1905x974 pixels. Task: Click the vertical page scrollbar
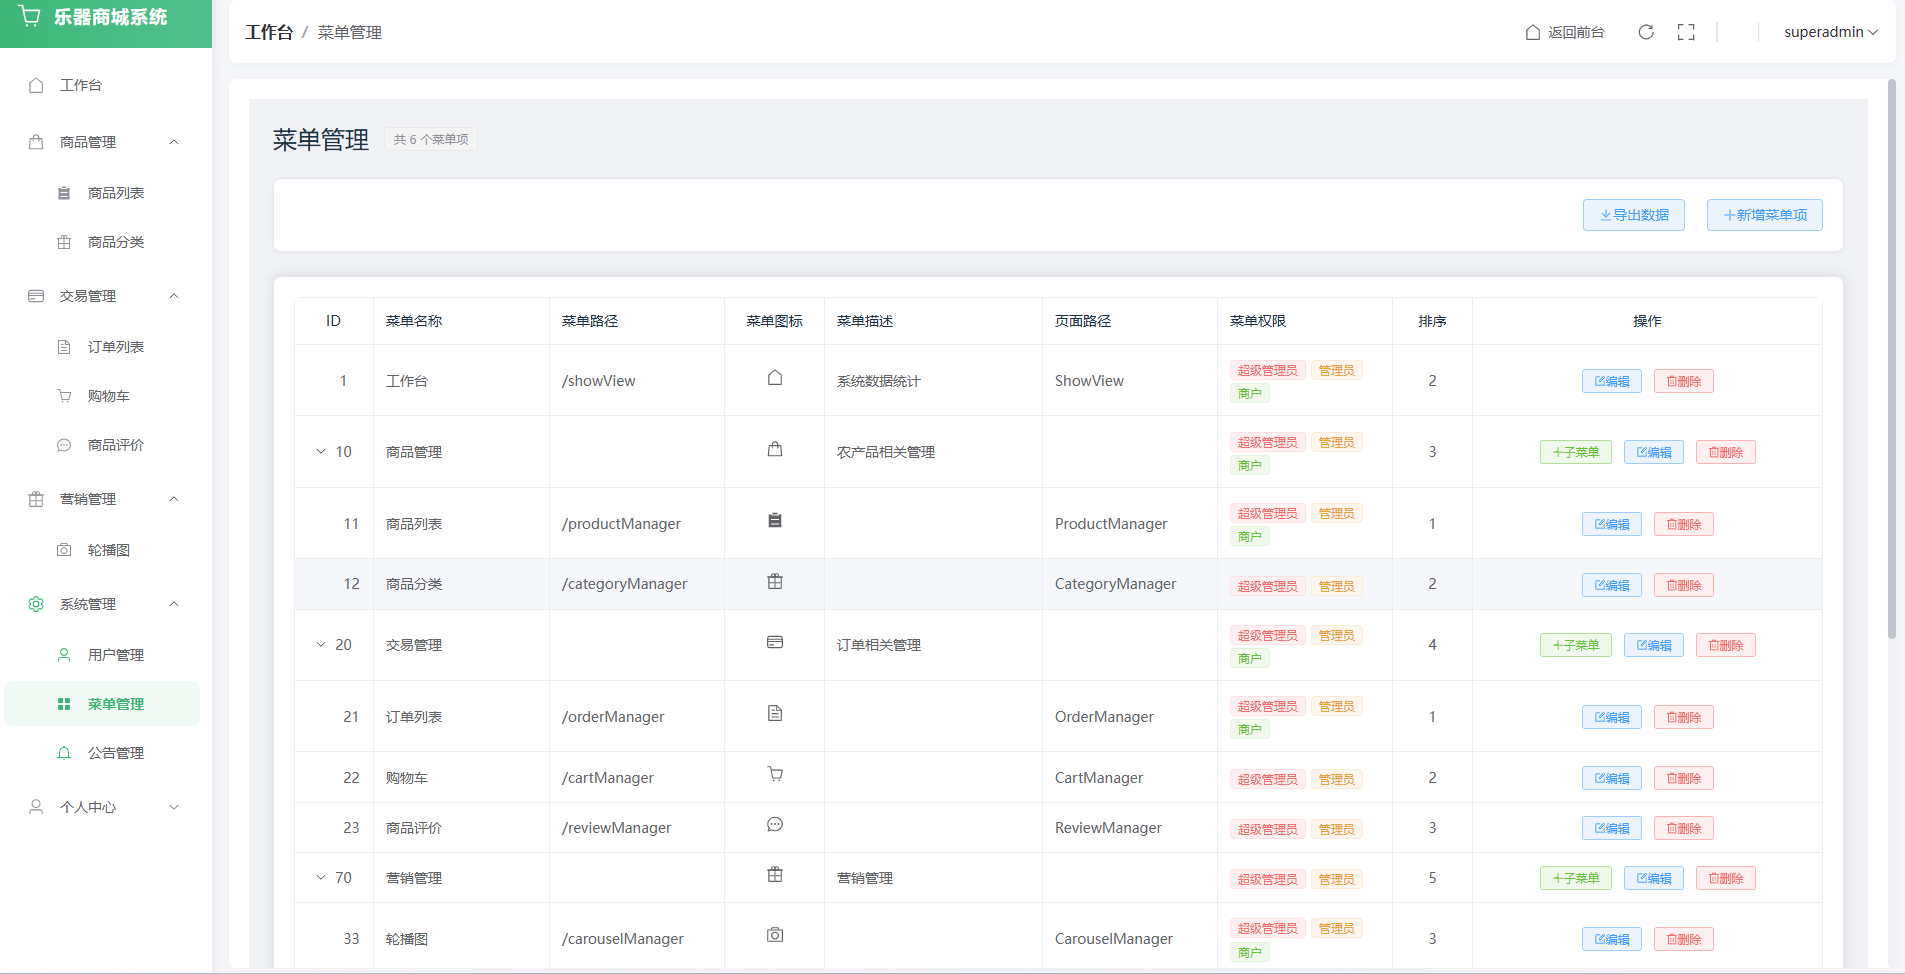tap(1891, 360)
